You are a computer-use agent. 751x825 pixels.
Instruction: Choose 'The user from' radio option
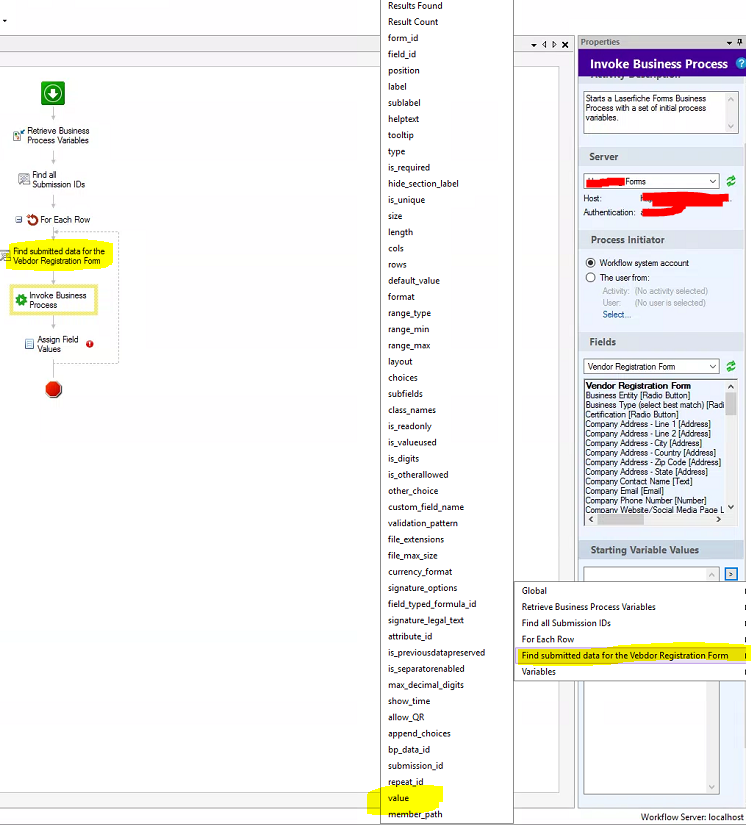click(590, 277)
